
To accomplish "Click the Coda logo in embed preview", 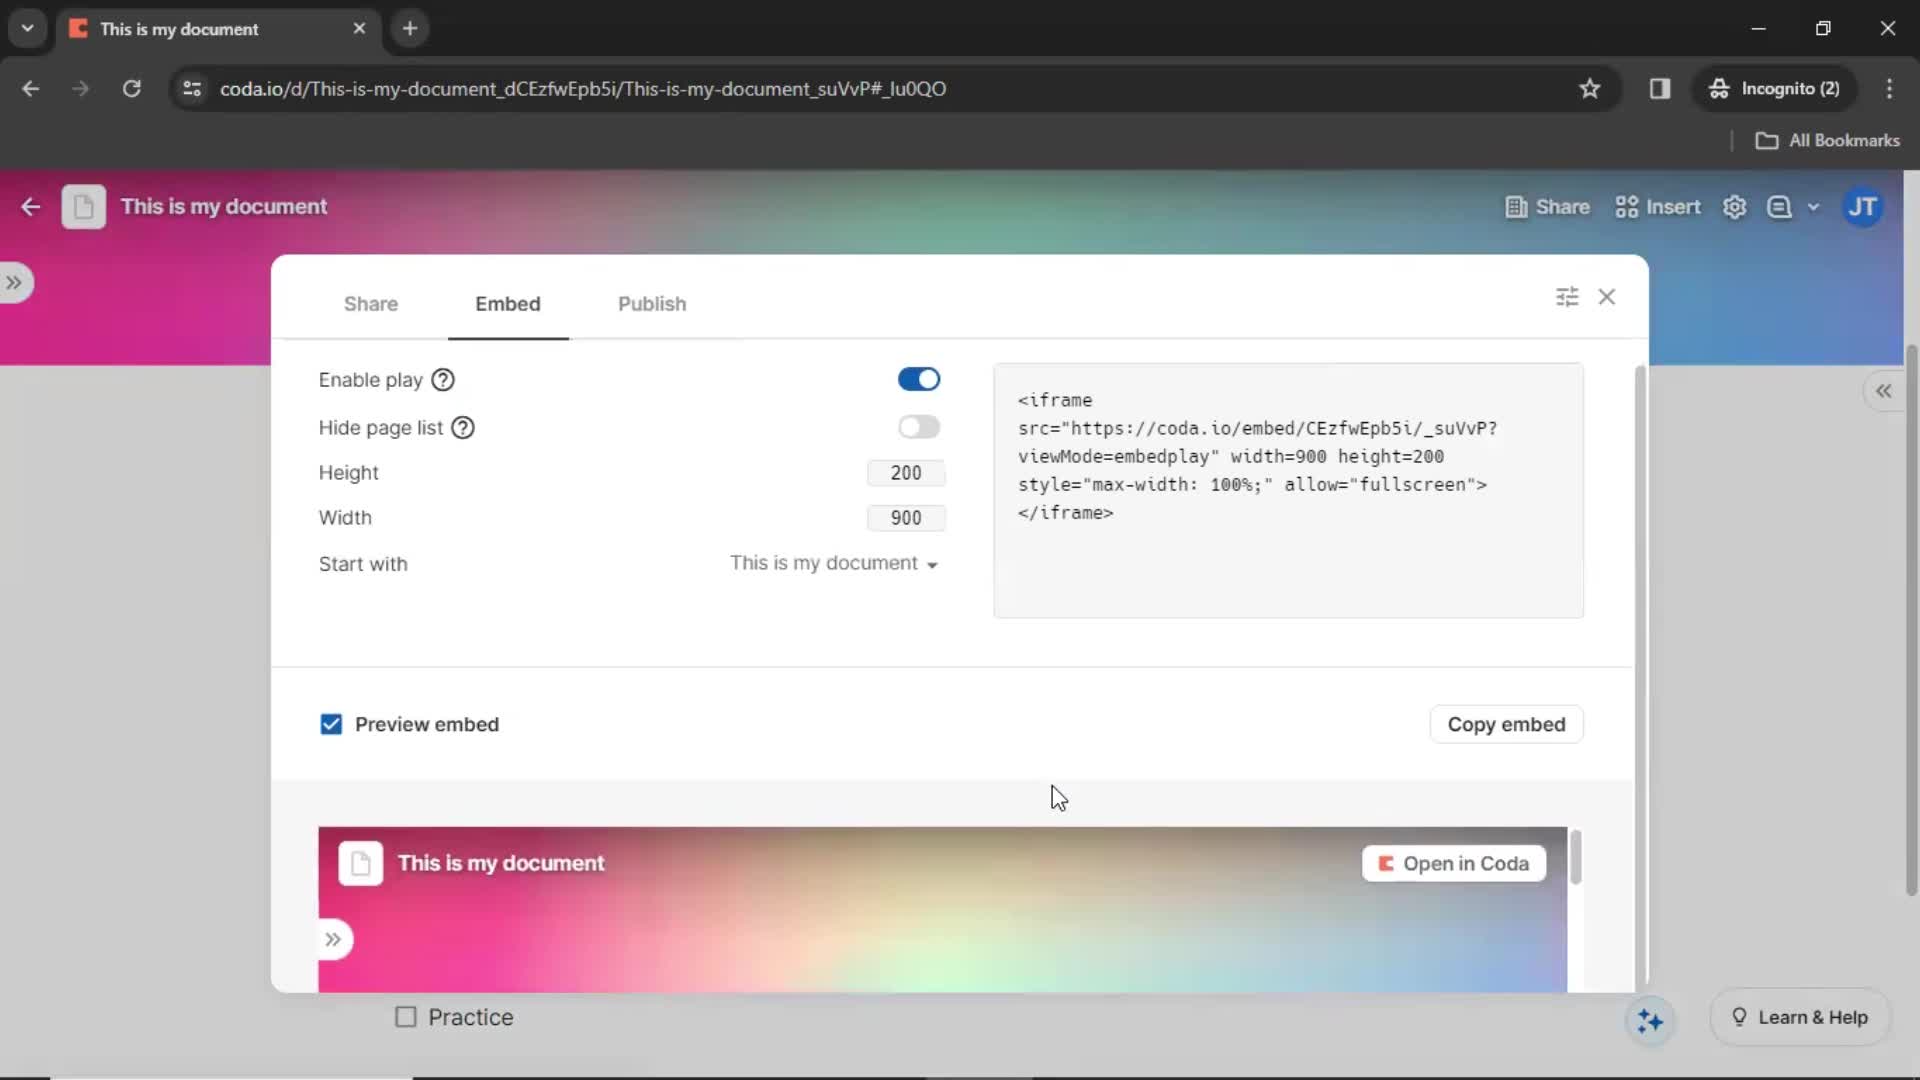I will [1386, 862].
